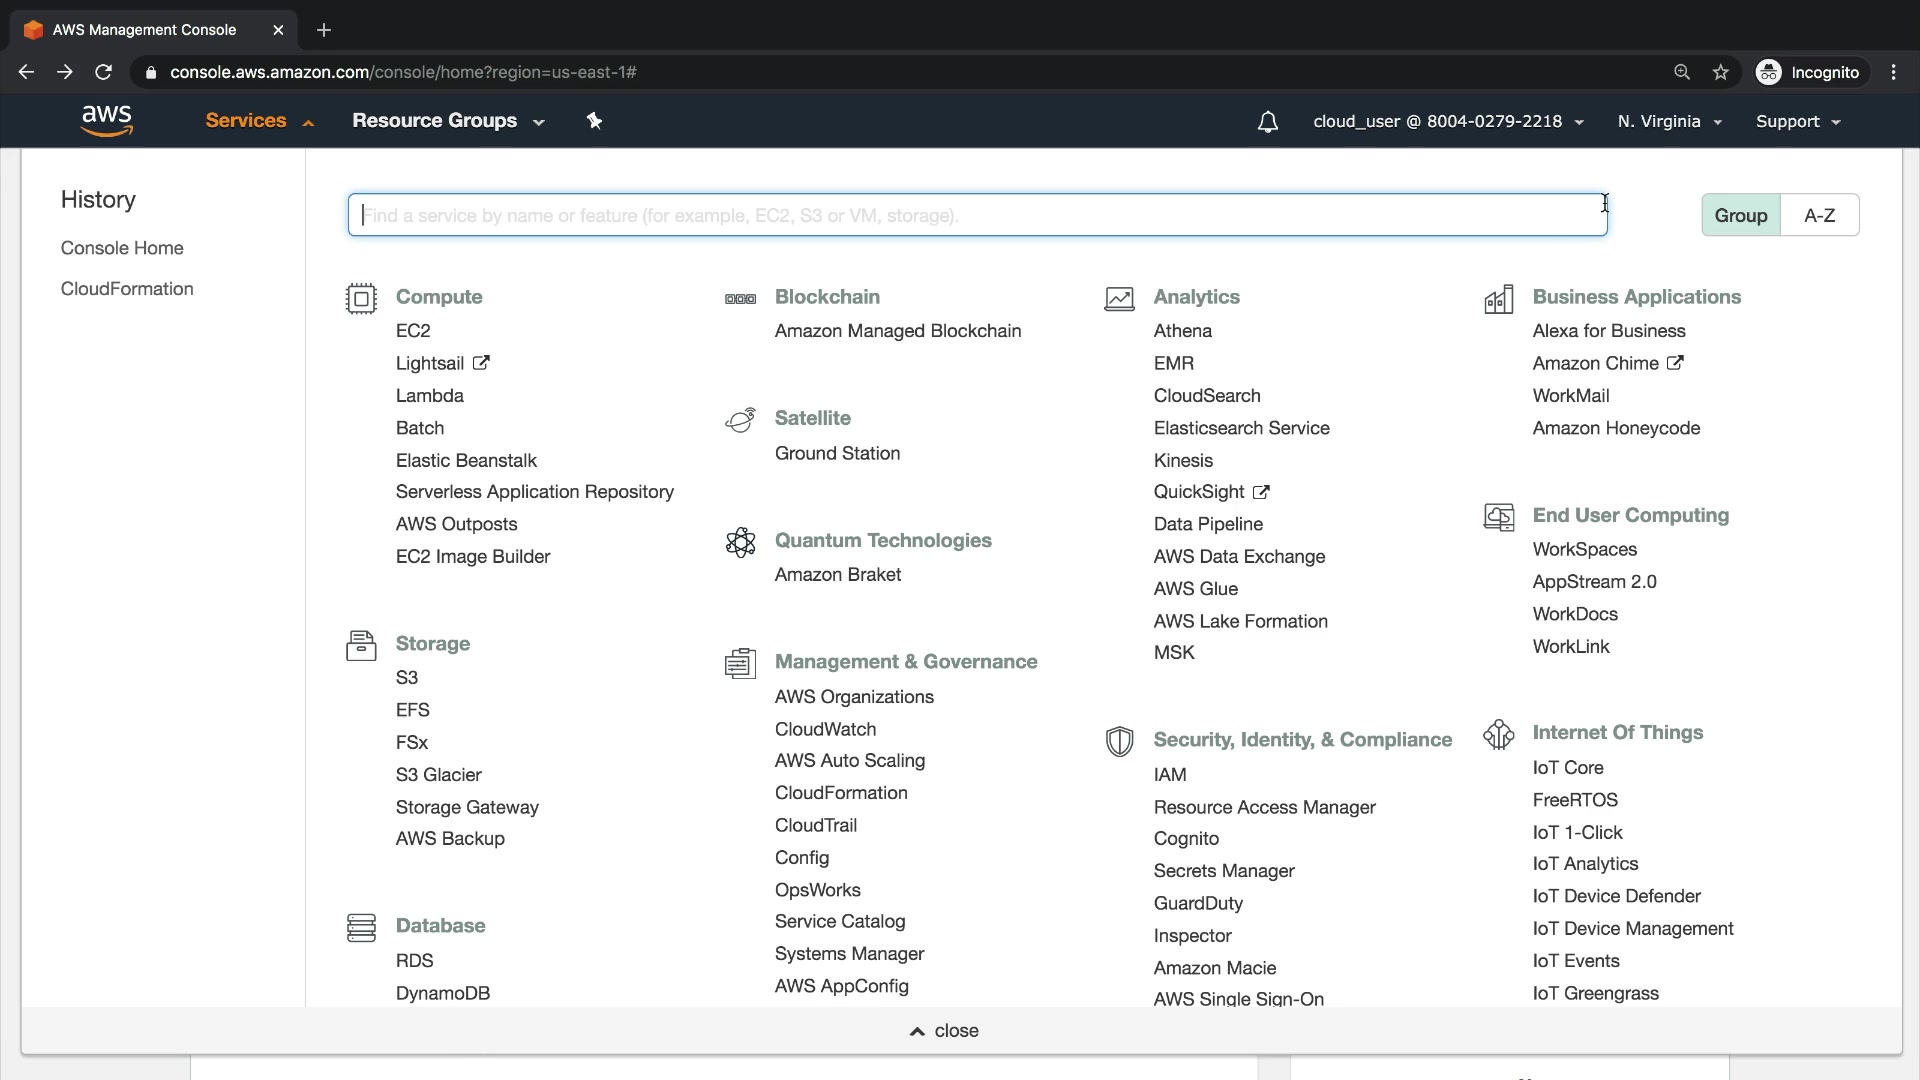Image resolution: width=1920 pixels, height=1080 pixels.
Task: Open the N. Virginia region dropdown
Action: (x=1669, y=122)
